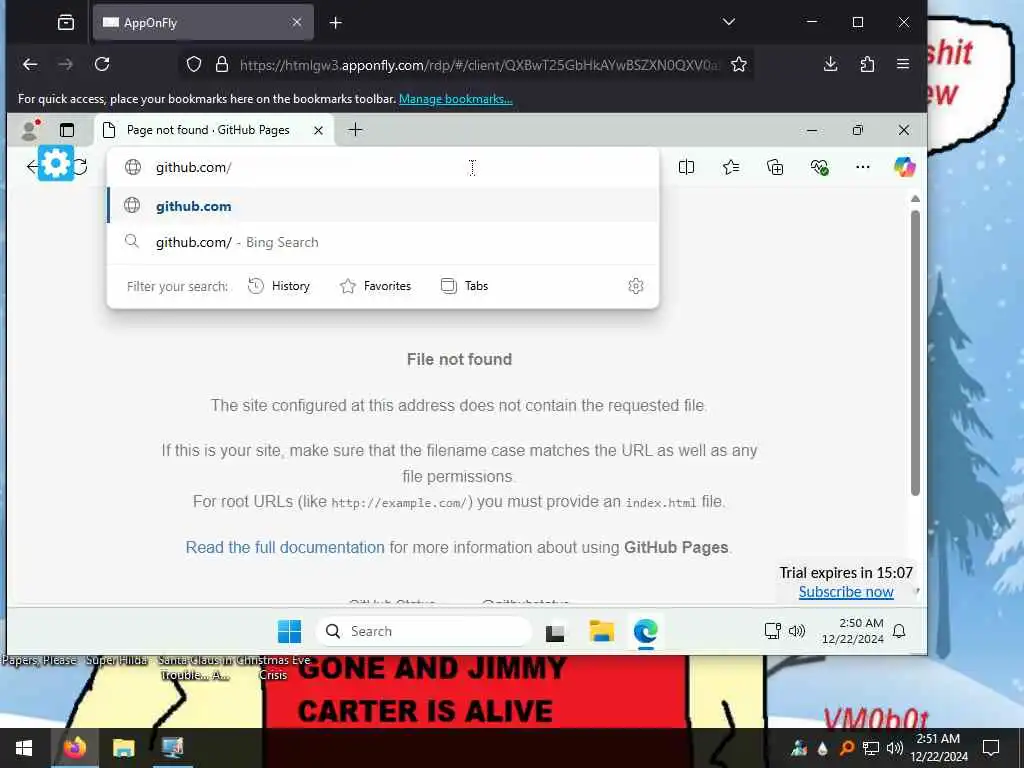Open host action center notification icon
The height and width of the screenshot is (768, 1024).
click(x=991, y=748)
